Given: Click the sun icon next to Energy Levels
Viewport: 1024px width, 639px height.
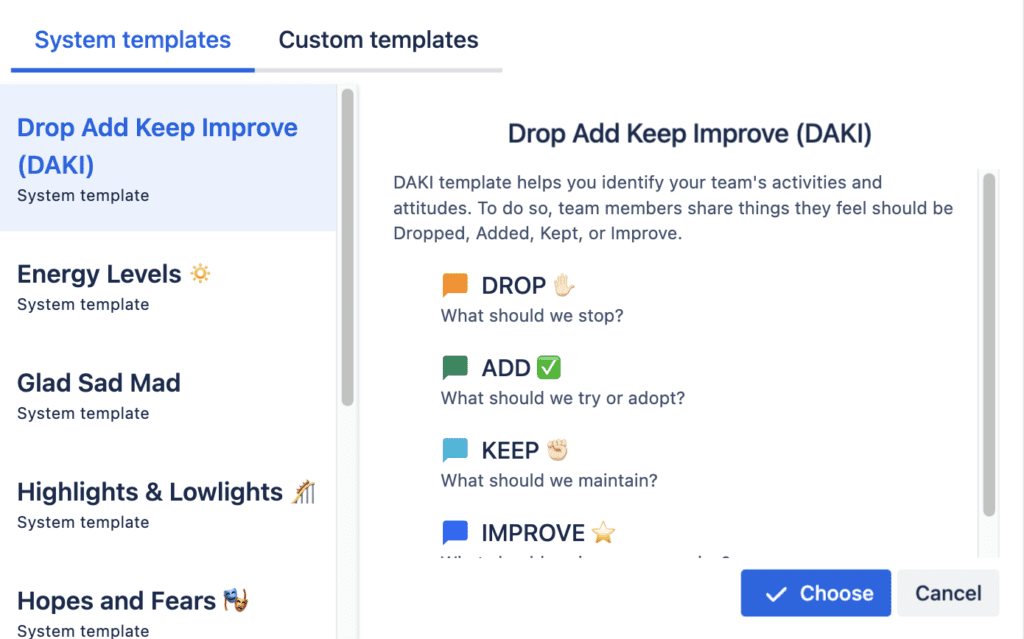Looking at the screenshot, I should [200, 272].
